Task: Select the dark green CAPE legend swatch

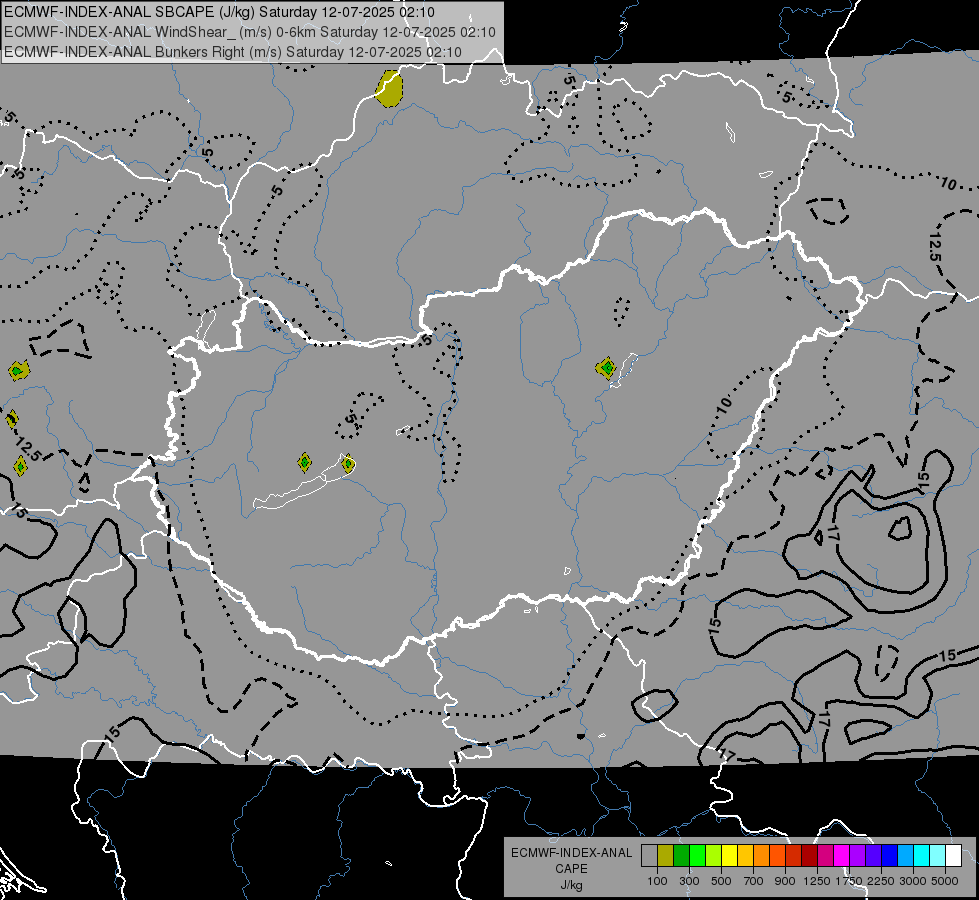Action: coord(681,856)
